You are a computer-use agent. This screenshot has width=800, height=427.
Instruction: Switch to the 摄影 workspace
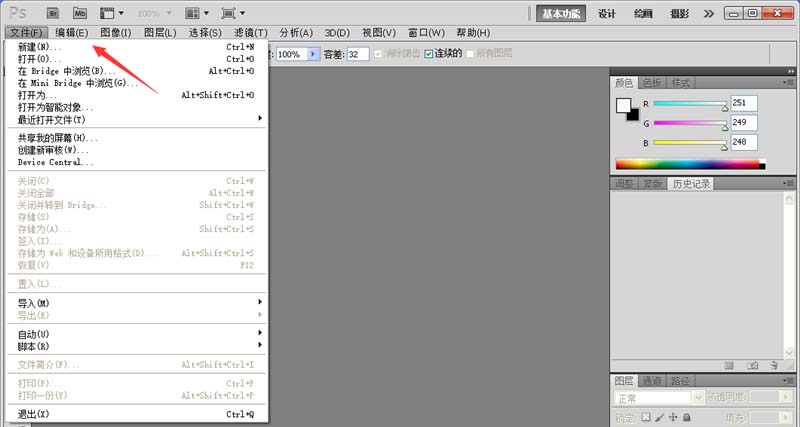point(680,14)
